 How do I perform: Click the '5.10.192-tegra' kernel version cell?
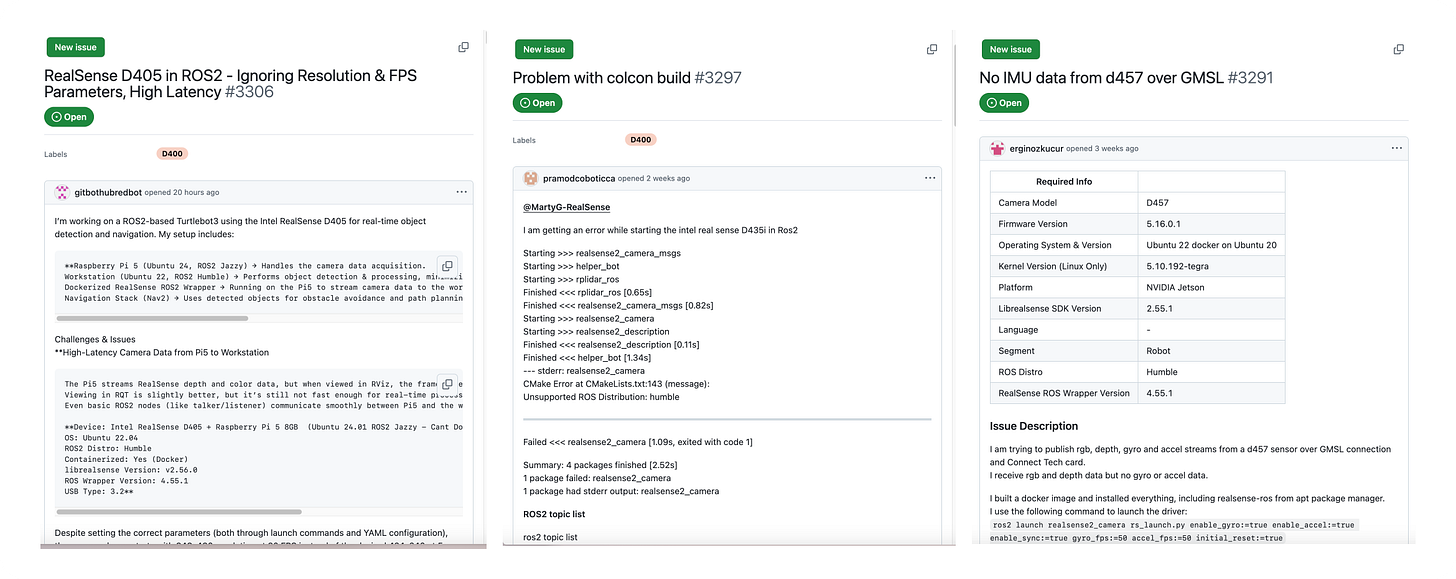[x=1211, y=266]
